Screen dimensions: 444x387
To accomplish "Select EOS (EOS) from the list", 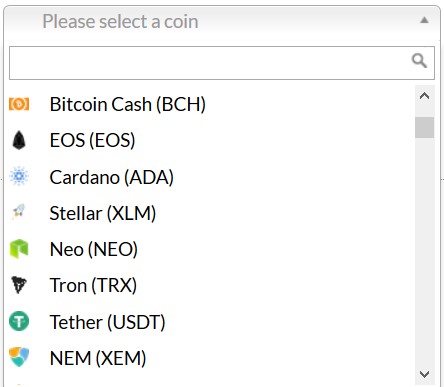I will point(210,140).
